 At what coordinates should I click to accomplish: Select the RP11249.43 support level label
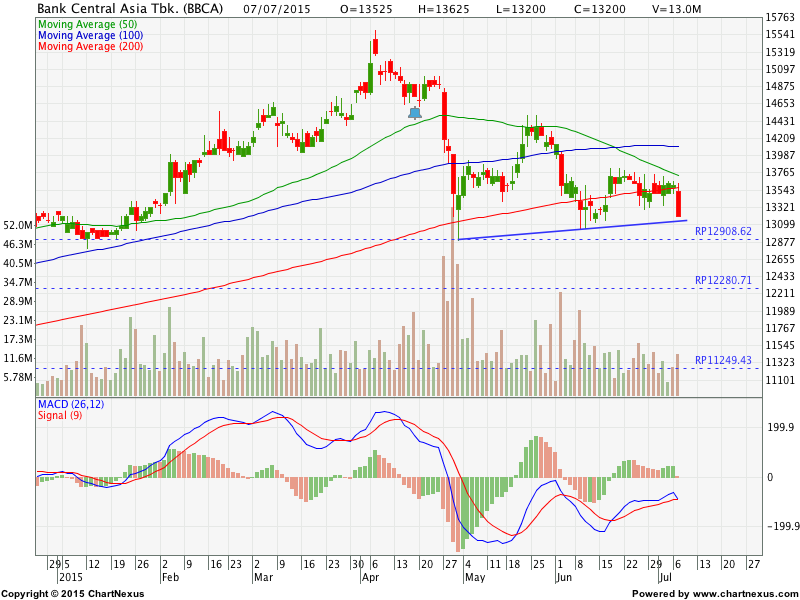click(x=722, y=360)
